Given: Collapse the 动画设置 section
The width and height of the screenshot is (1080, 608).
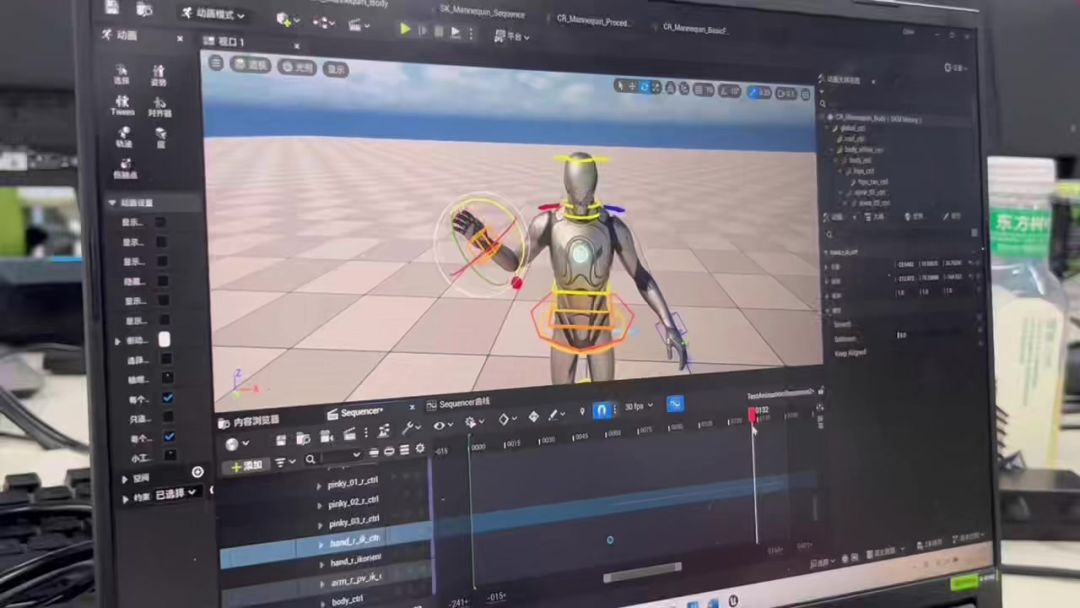Looking at the screenshot, I should (112, 203).
